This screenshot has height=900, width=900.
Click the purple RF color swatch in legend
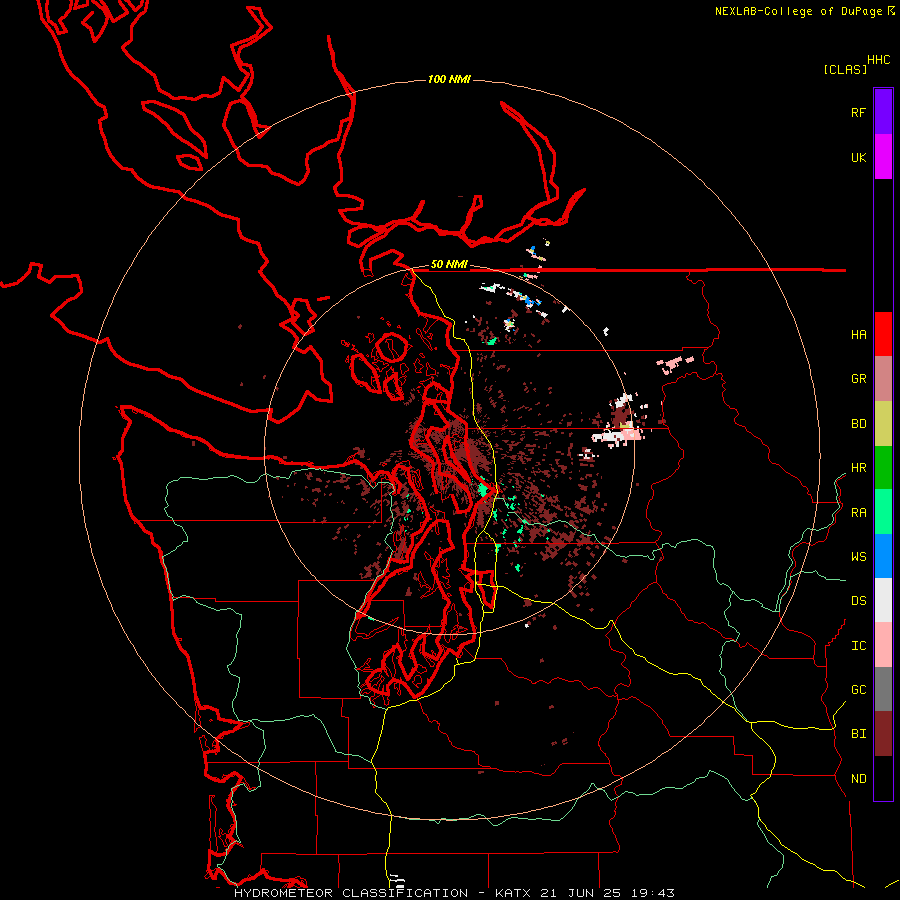pyautogui.click(x=883, y=112)
